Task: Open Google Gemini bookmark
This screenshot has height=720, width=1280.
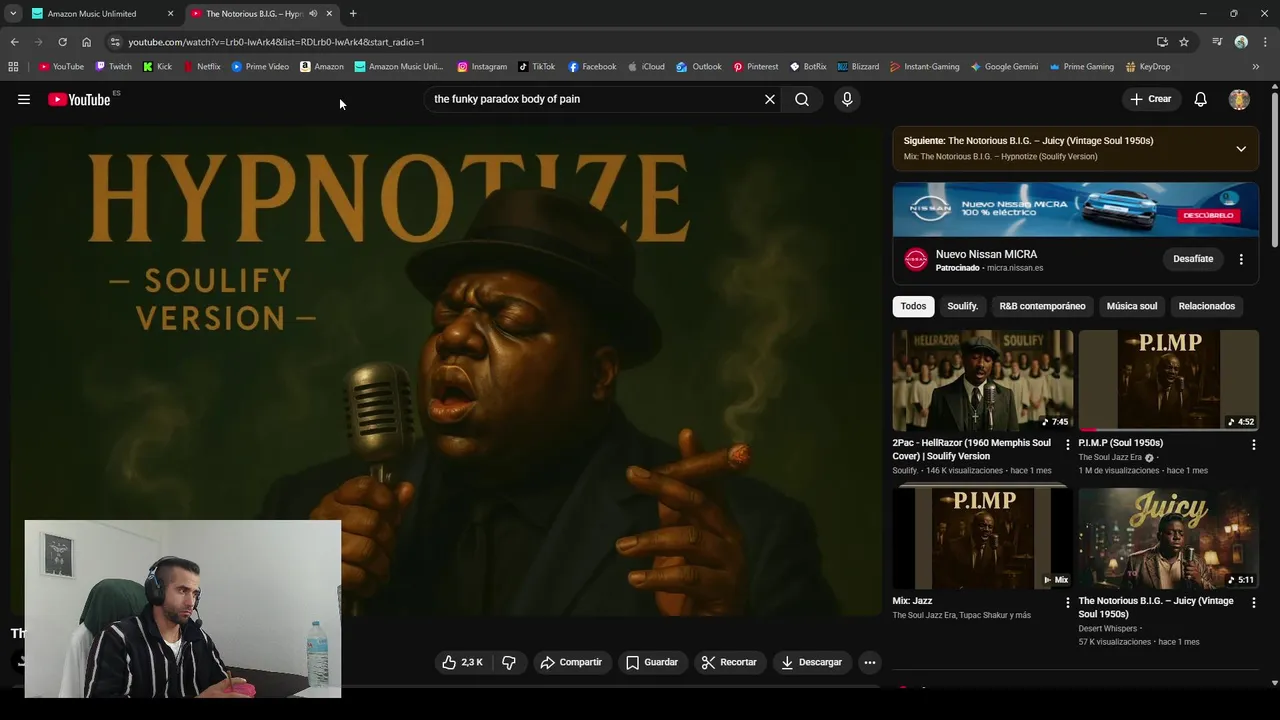Action: (x=1004, y=67)
